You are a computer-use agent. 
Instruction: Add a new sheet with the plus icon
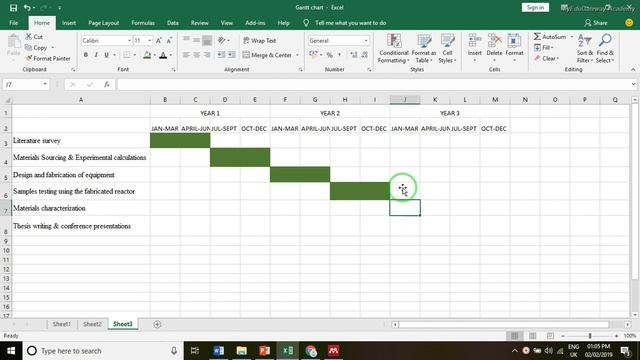157,324
